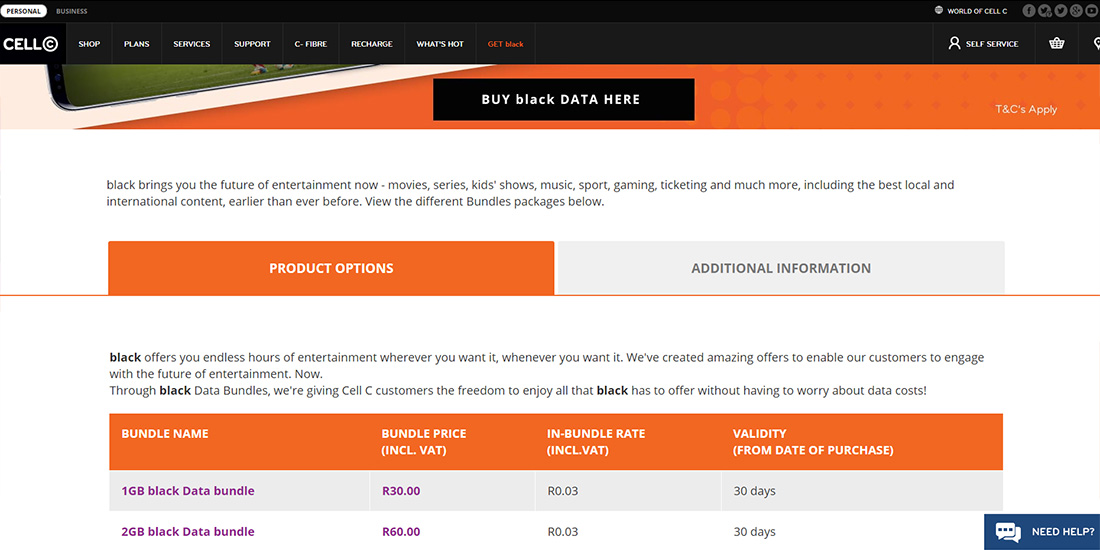Open the Twitter icon beside the Facebook icon
Screen dimensions: 1100x550
(x=1045, y=11)
